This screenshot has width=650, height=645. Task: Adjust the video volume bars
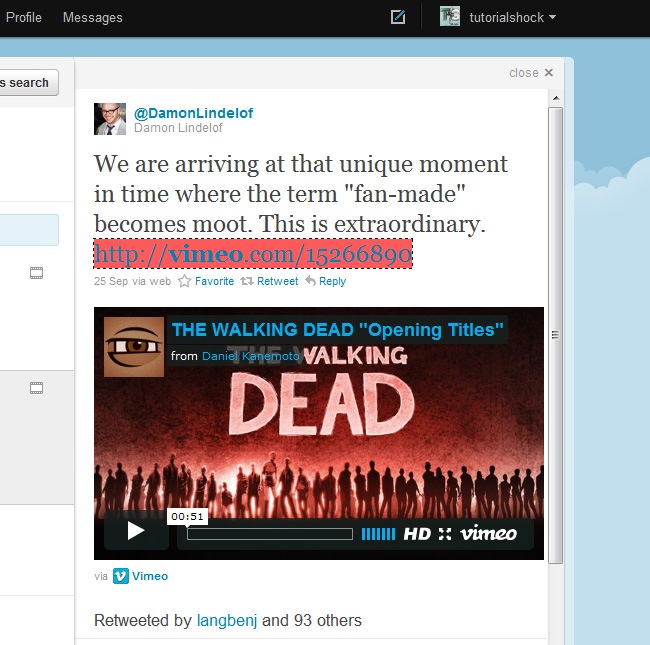pos(378,534)
